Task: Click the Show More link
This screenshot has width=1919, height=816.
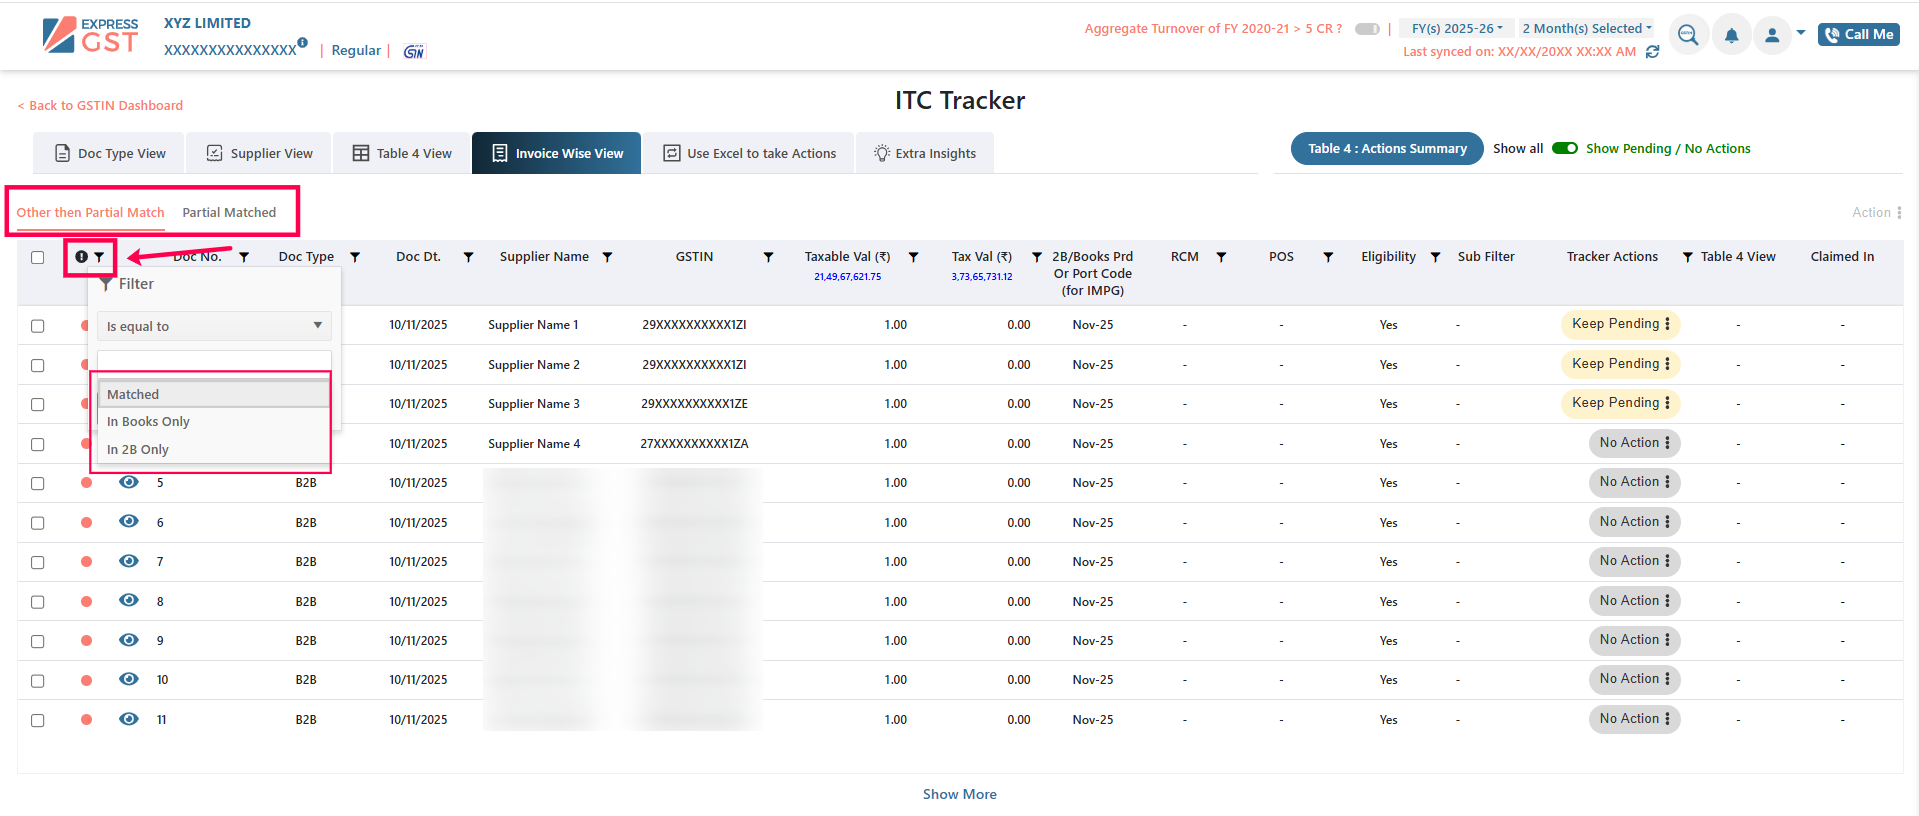Action: point(959,794)
